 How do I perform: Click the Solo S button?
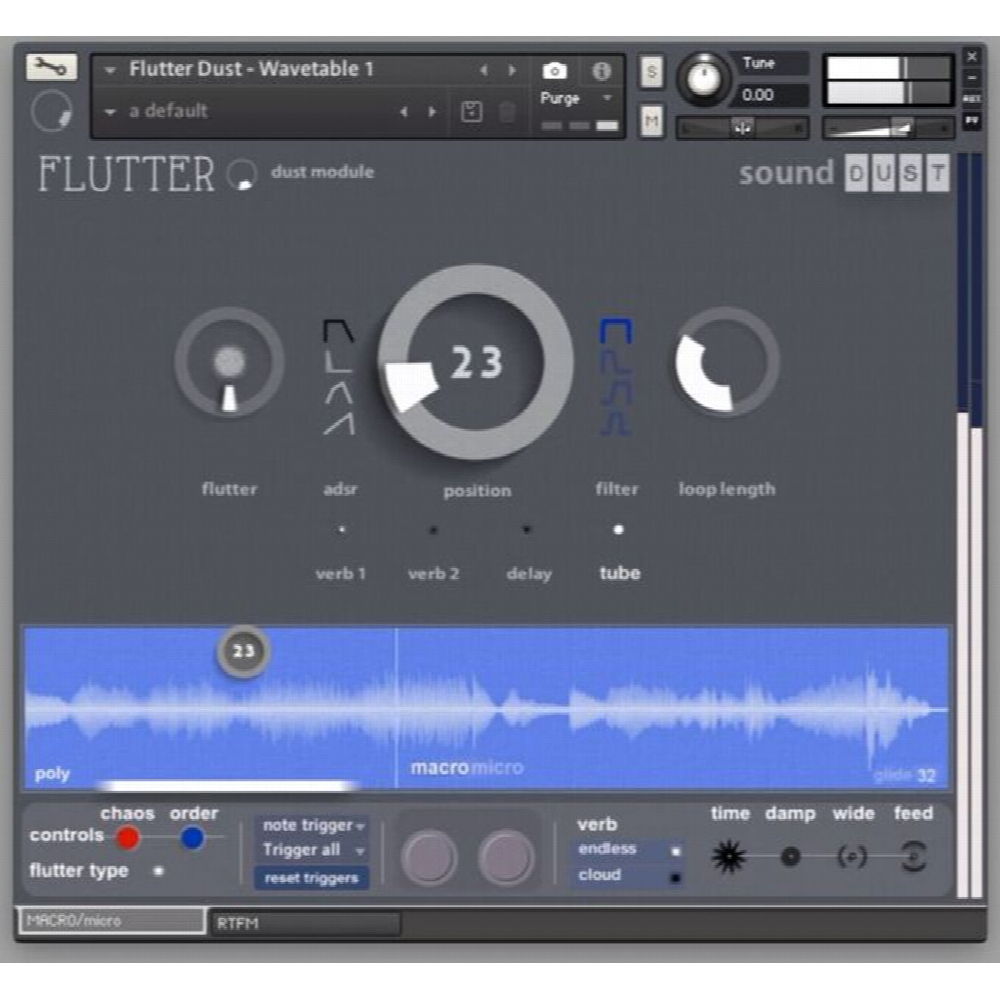(652, 72)
